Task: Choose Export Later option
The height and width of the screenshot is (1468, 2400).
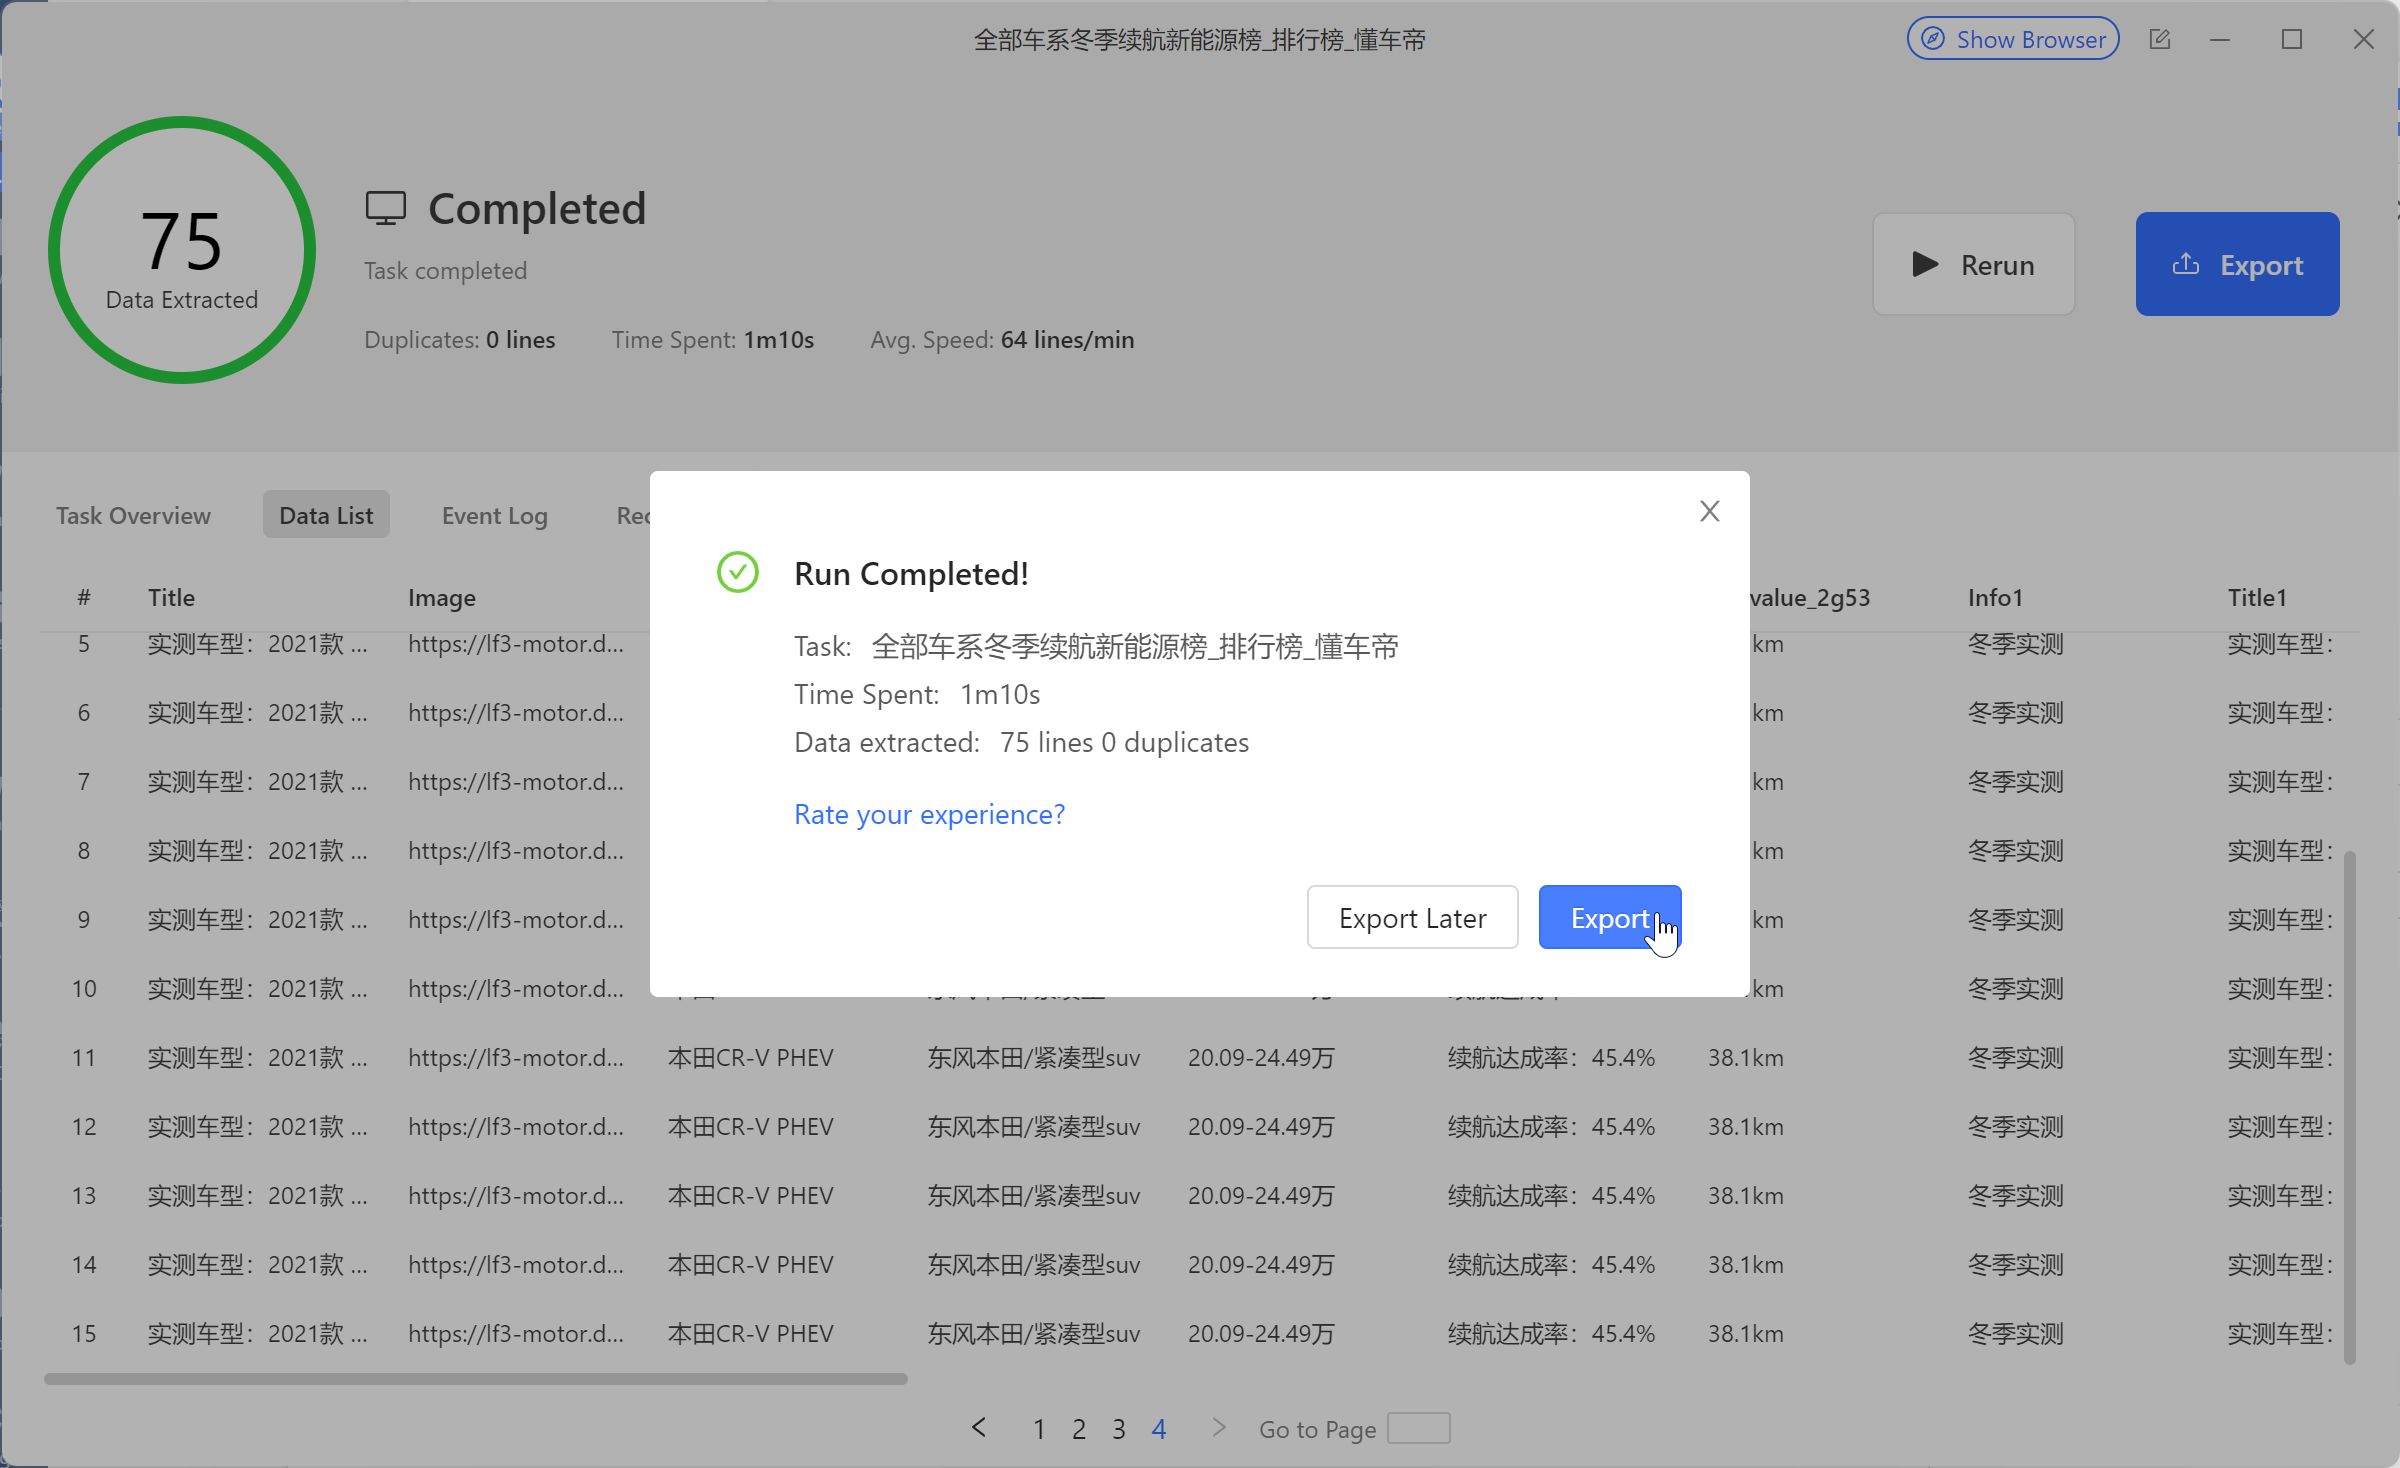Action: [1411, 917]
